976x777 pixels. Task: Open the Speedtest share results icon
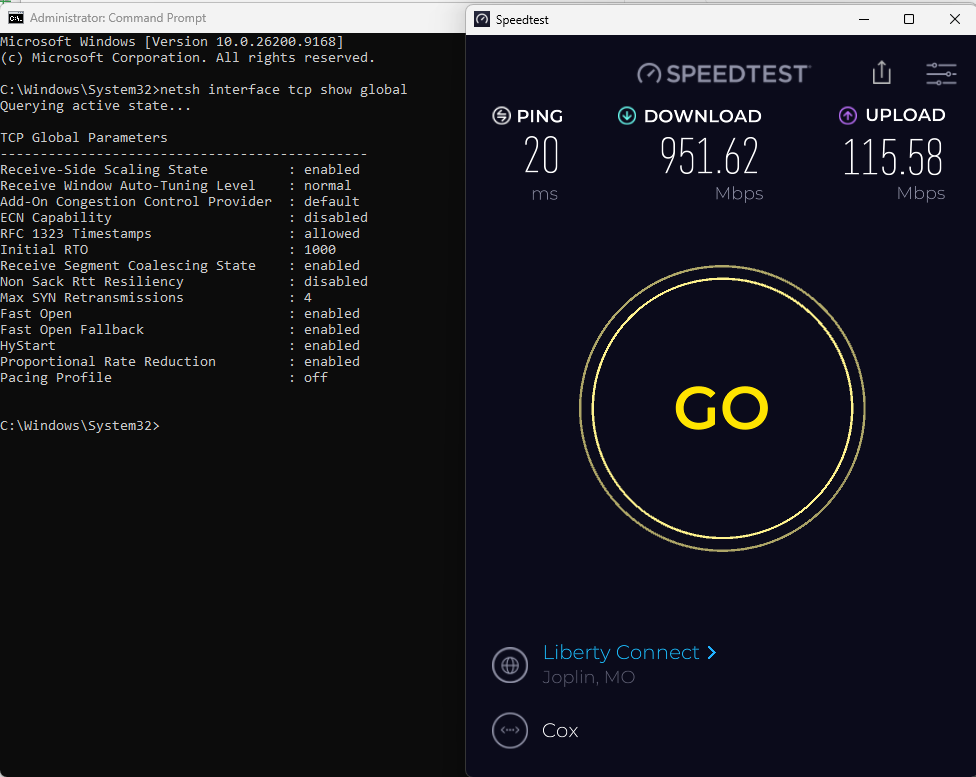[881, 73]
